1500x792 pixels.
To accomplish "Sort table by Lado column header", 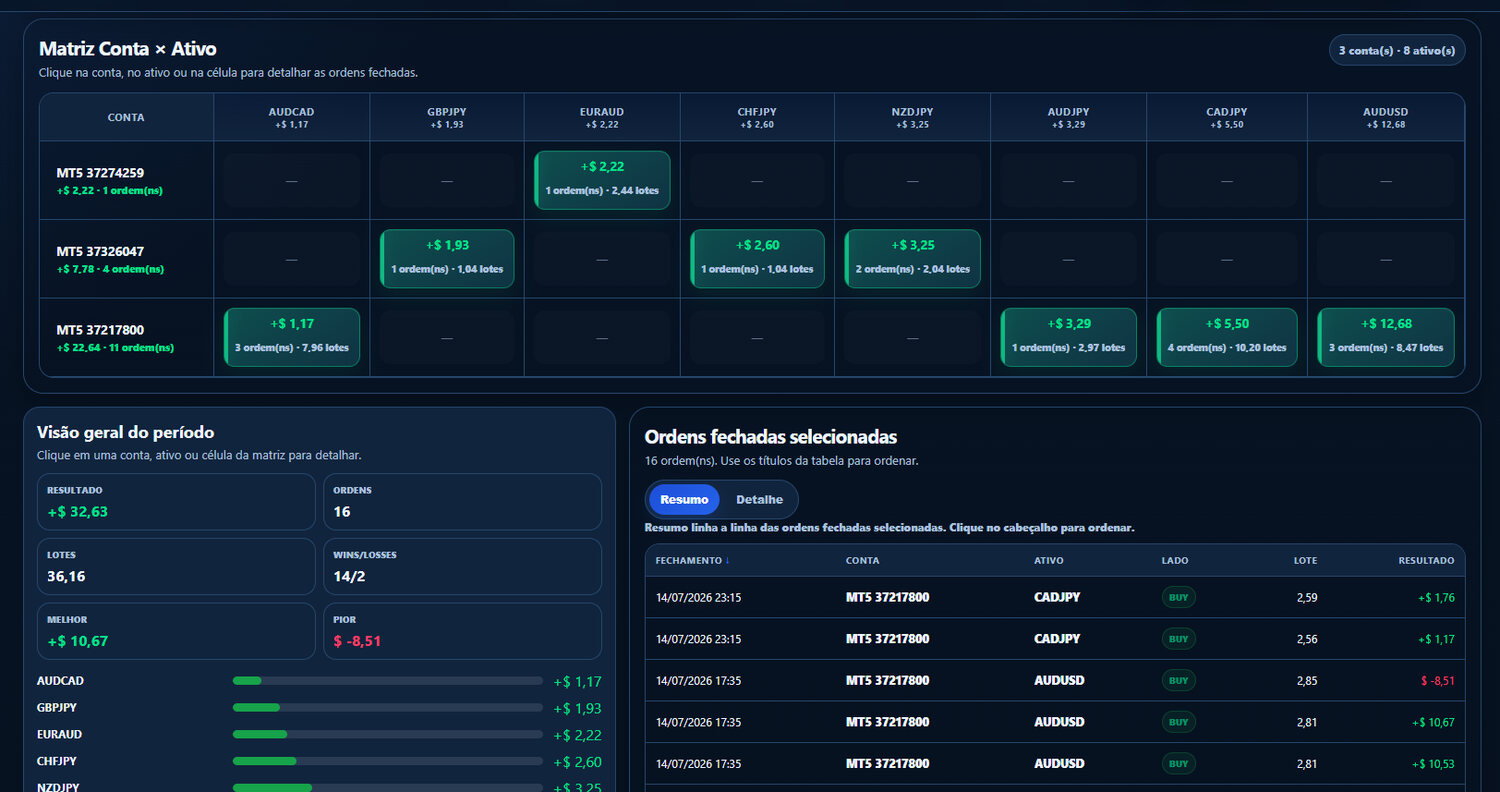I will [1175, 561].
